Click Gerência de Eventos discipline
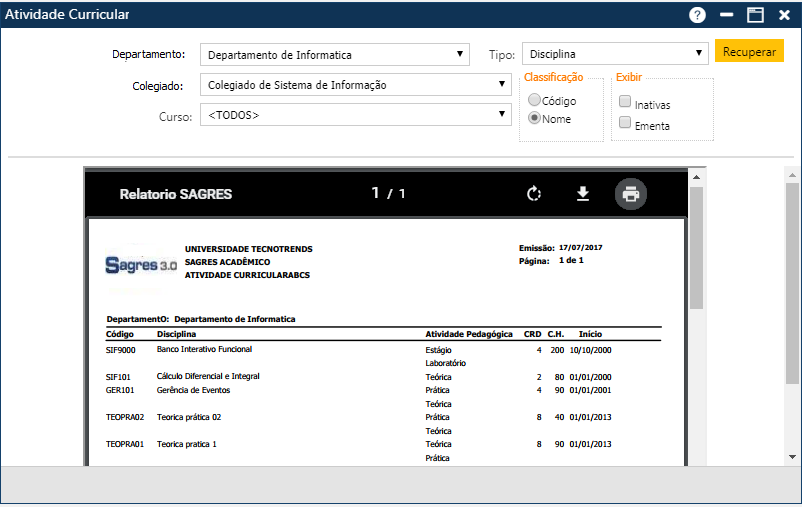This screenshot has width=802, height=507. [x=193, y=390]
